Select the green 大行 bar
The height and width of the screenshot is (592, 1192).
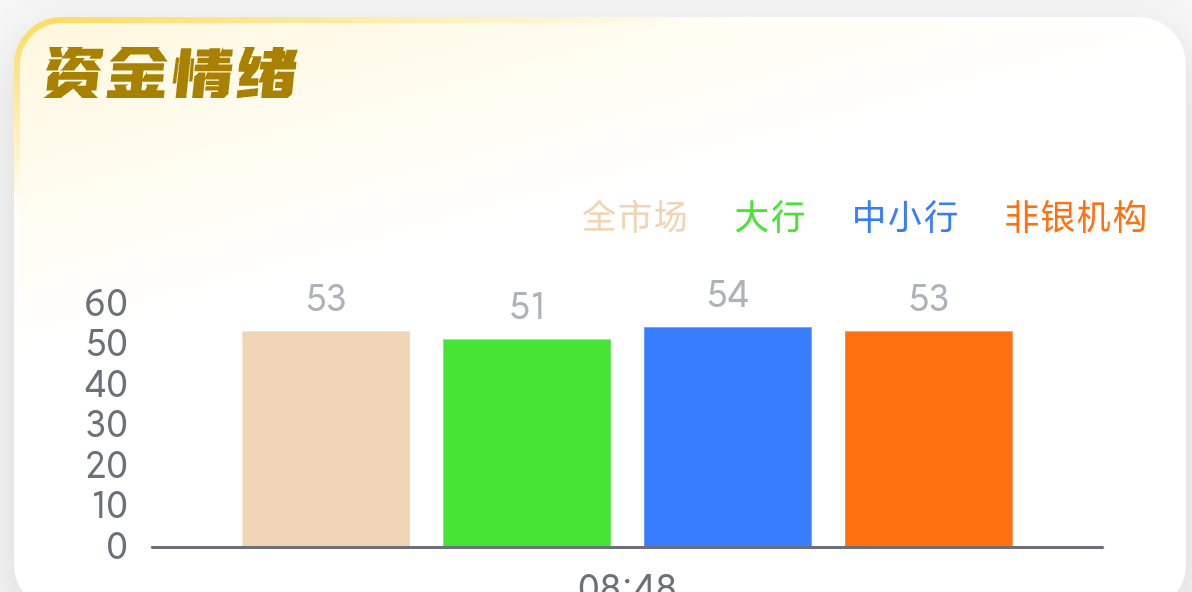pos(527,442)
